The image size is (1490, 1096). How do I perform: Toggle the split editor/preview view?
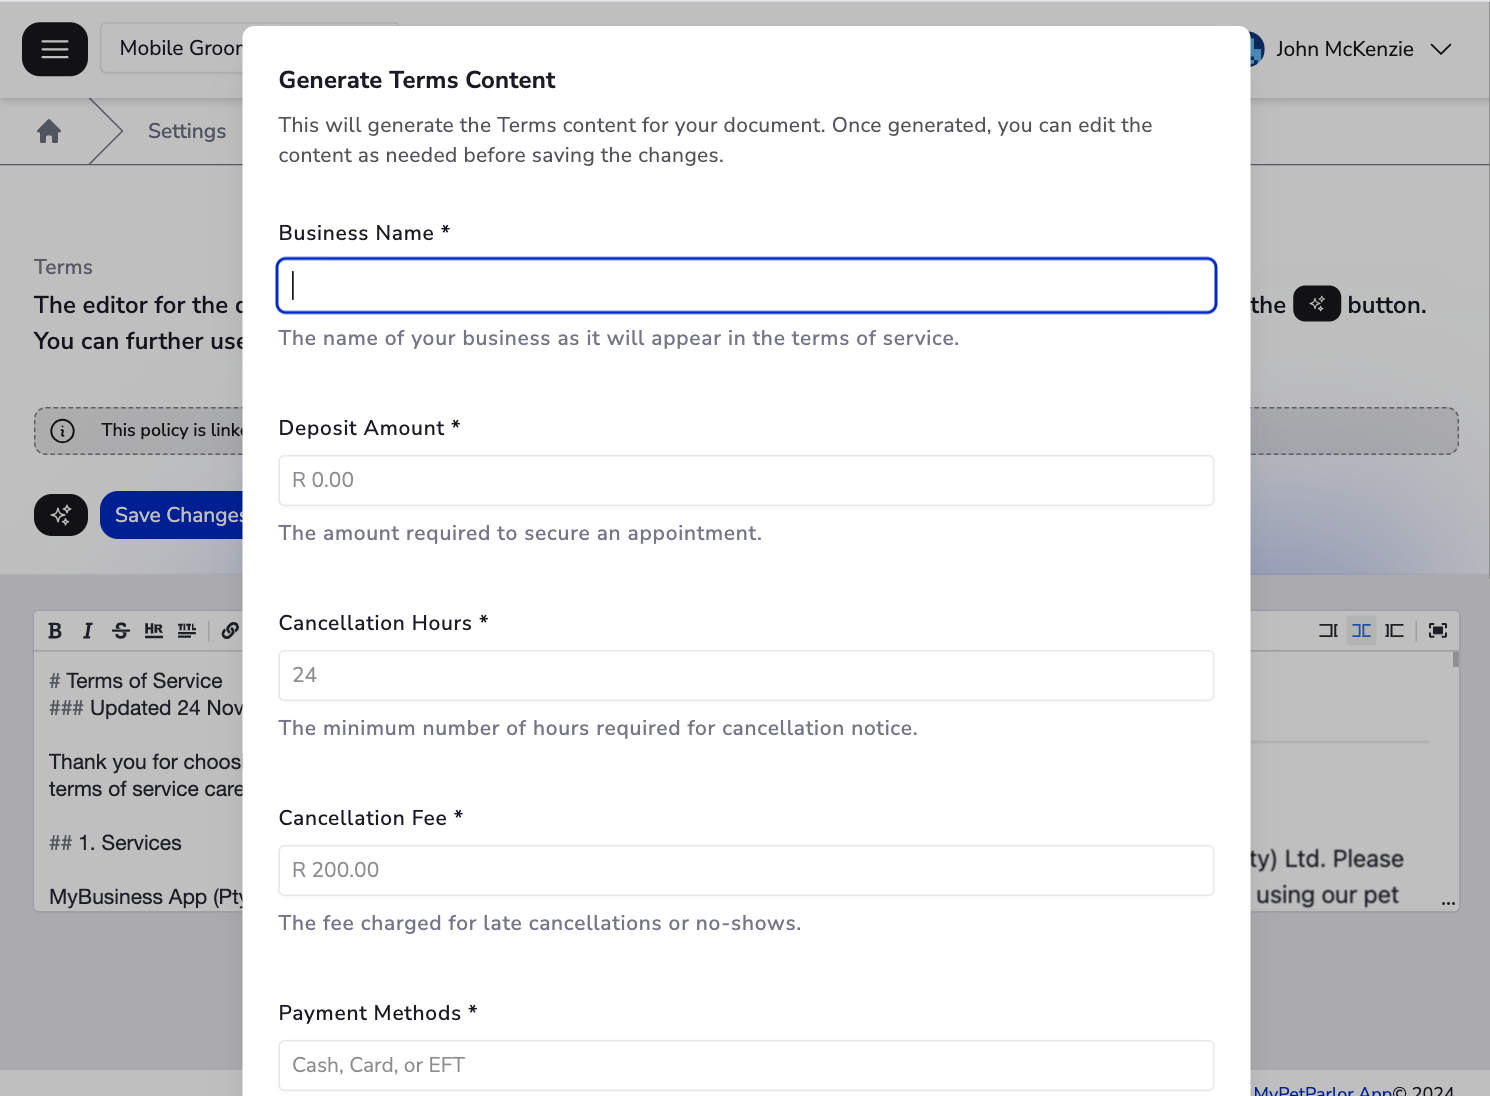click(1360, 630)
